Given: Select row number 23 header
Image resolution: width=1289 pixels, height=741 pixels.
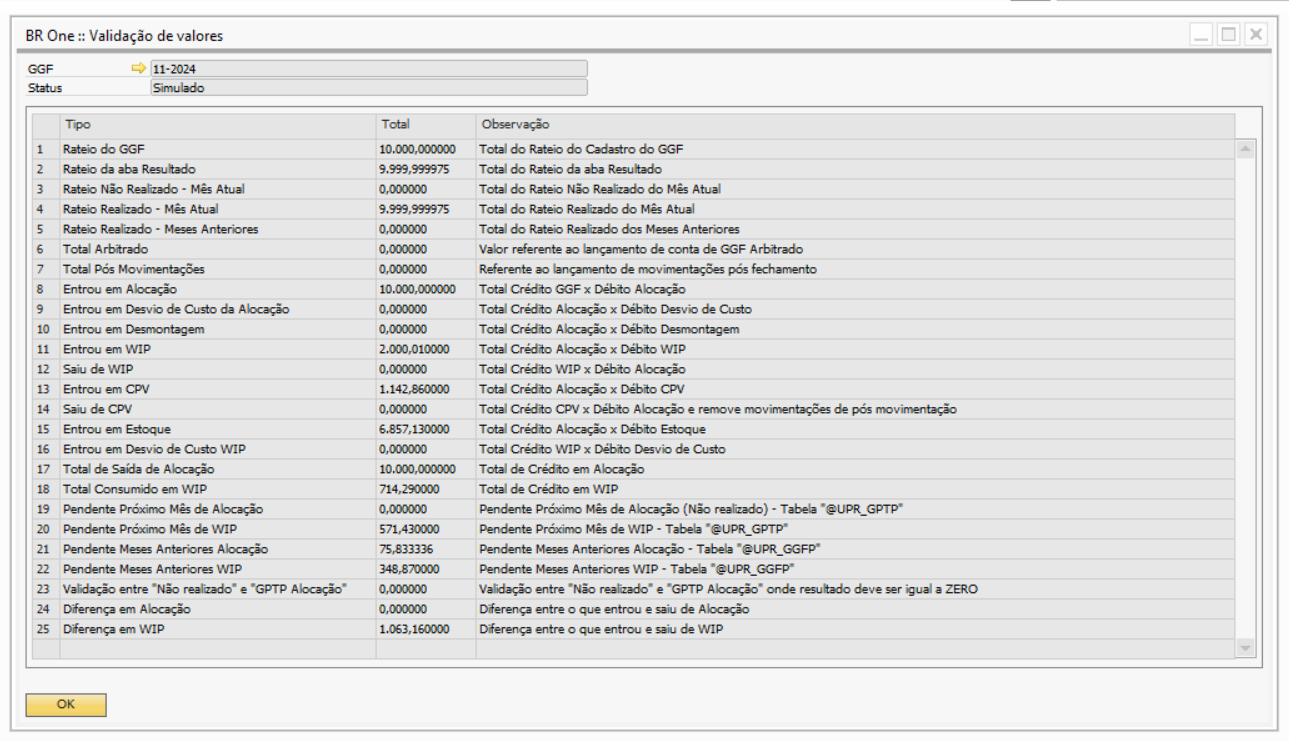Looking at the screenshot, I should pos(46,589).
